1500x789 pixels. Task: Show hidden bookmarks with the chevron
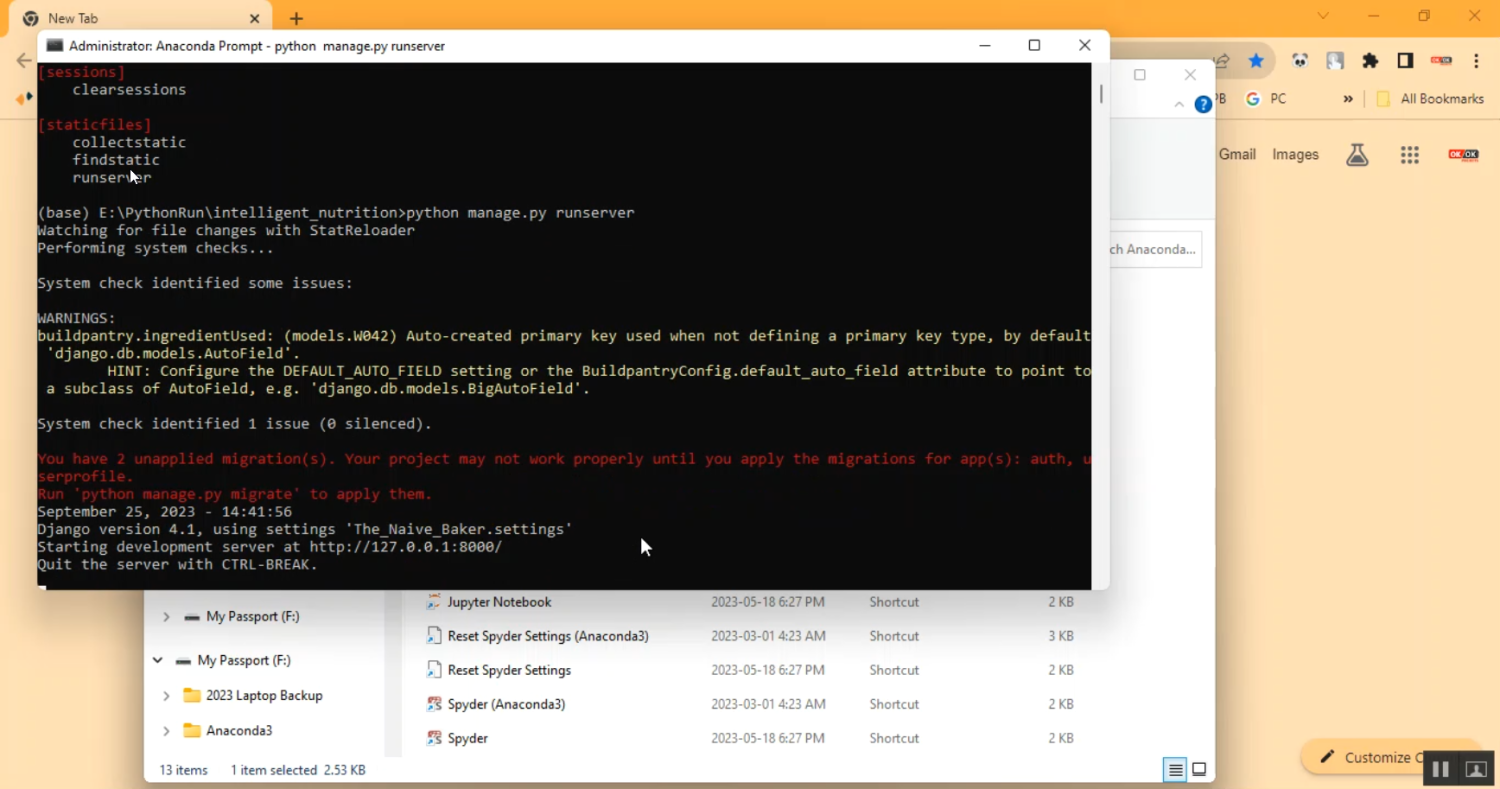pos(1348,99)
